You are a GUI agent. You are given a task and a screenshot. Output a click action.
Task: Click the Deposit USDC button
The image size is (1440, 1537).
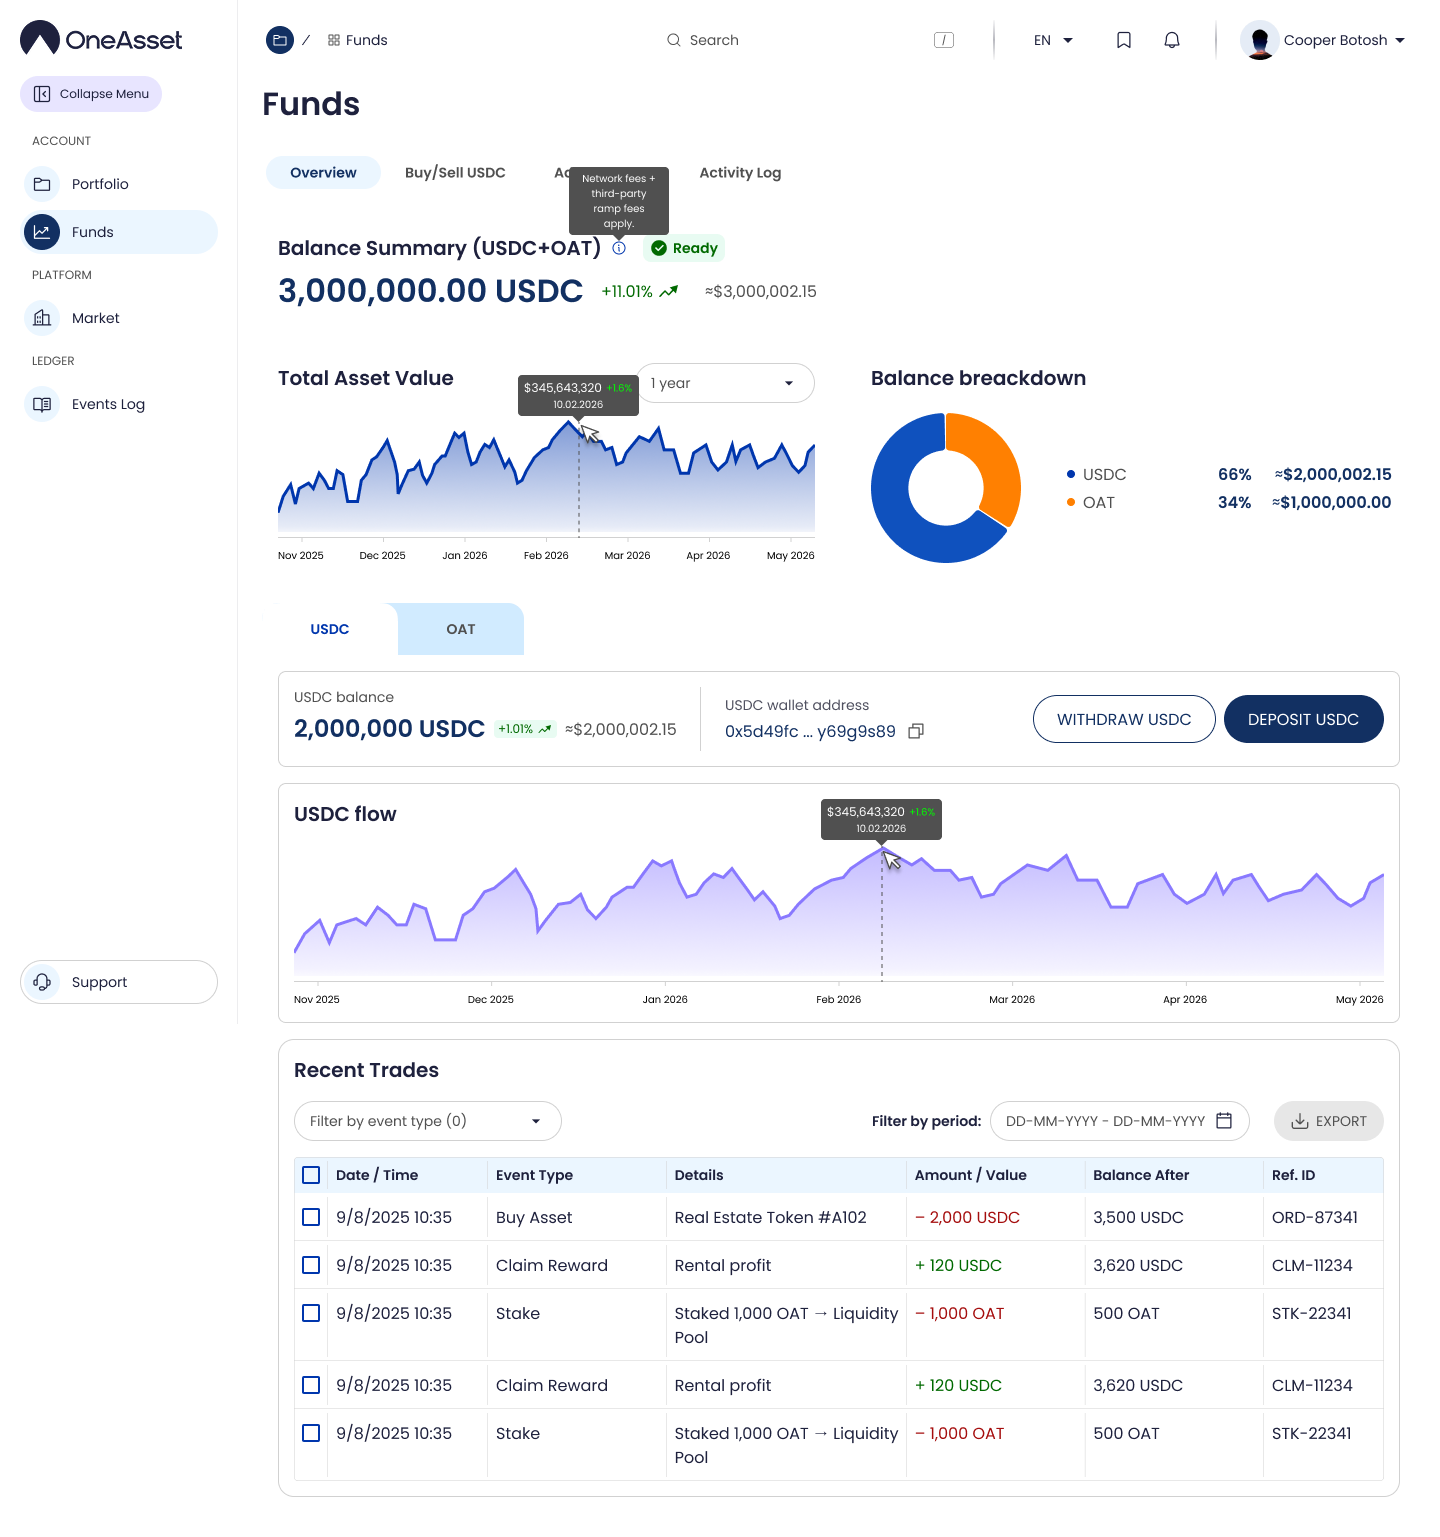click(x=1303, y=719)
